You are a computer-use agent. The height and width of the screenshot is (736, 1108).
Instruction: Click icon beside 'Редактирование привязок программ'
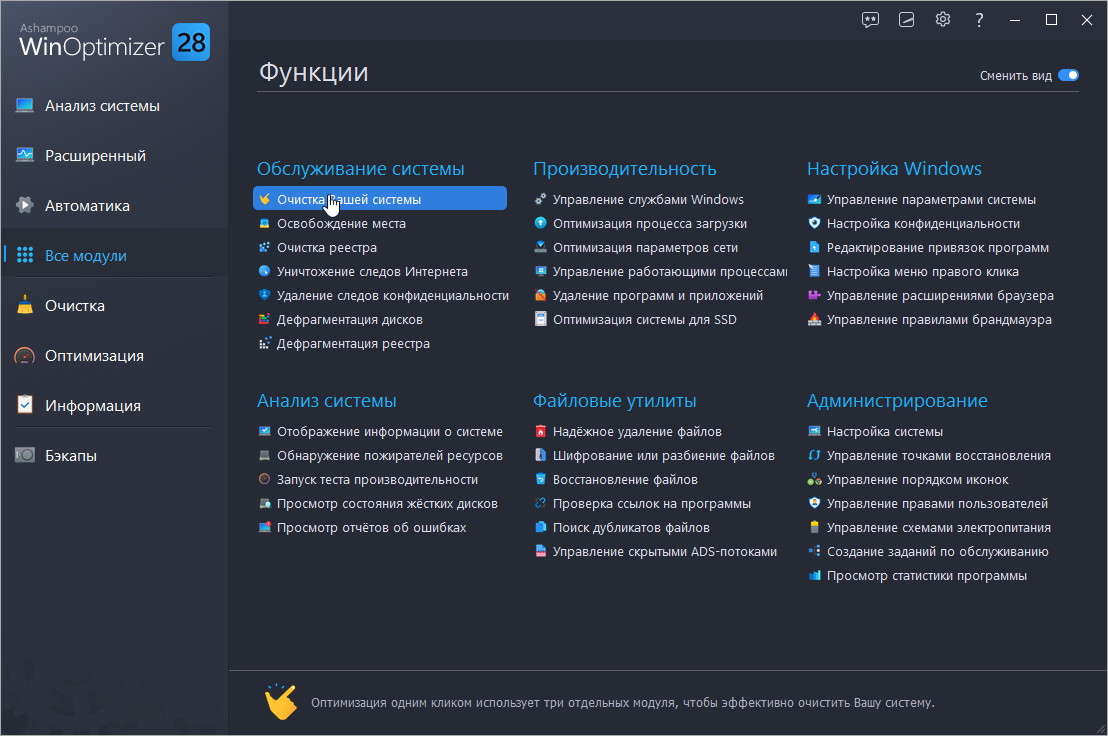[814, 247]
